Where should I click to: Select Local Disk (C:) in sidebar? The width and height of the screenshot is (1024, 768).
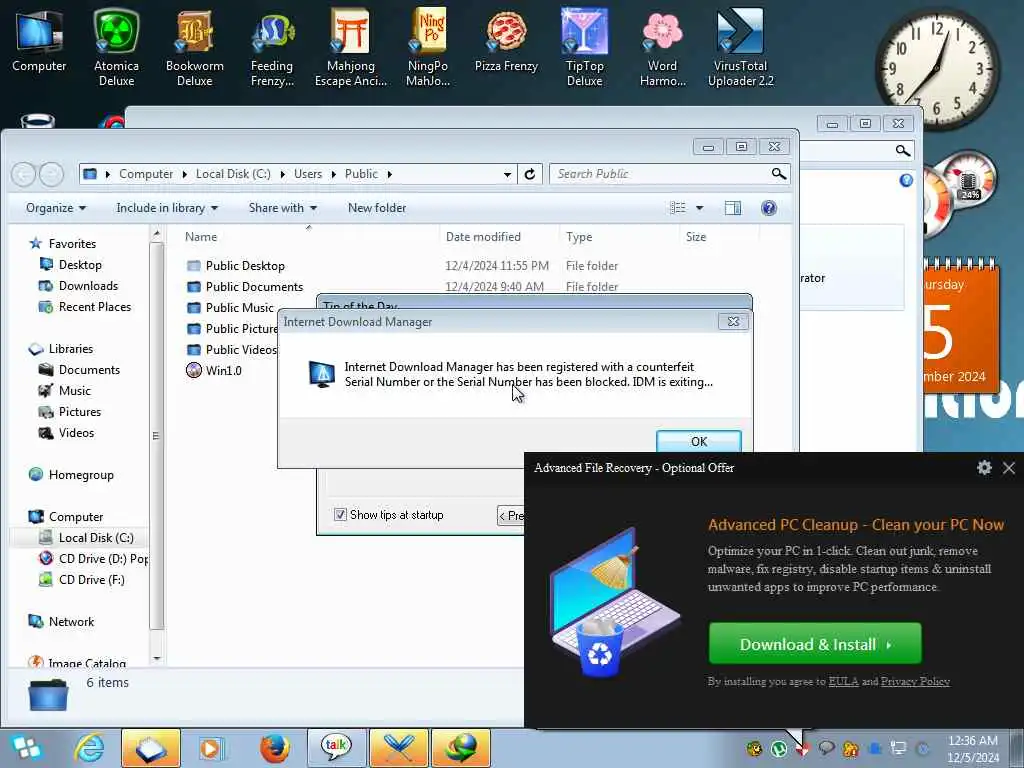(95, 537)
